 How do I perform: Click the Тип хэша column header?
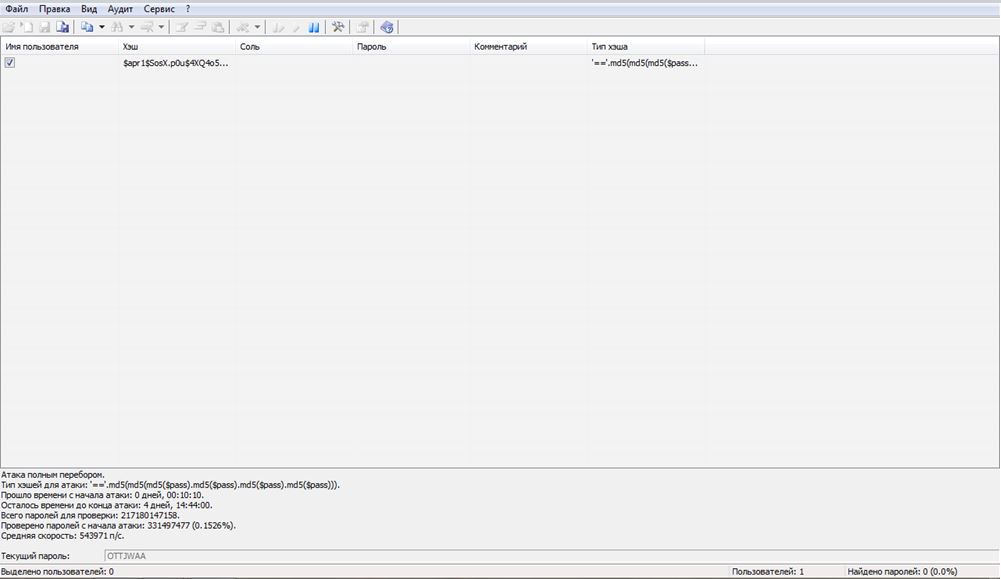pos(645,46)
